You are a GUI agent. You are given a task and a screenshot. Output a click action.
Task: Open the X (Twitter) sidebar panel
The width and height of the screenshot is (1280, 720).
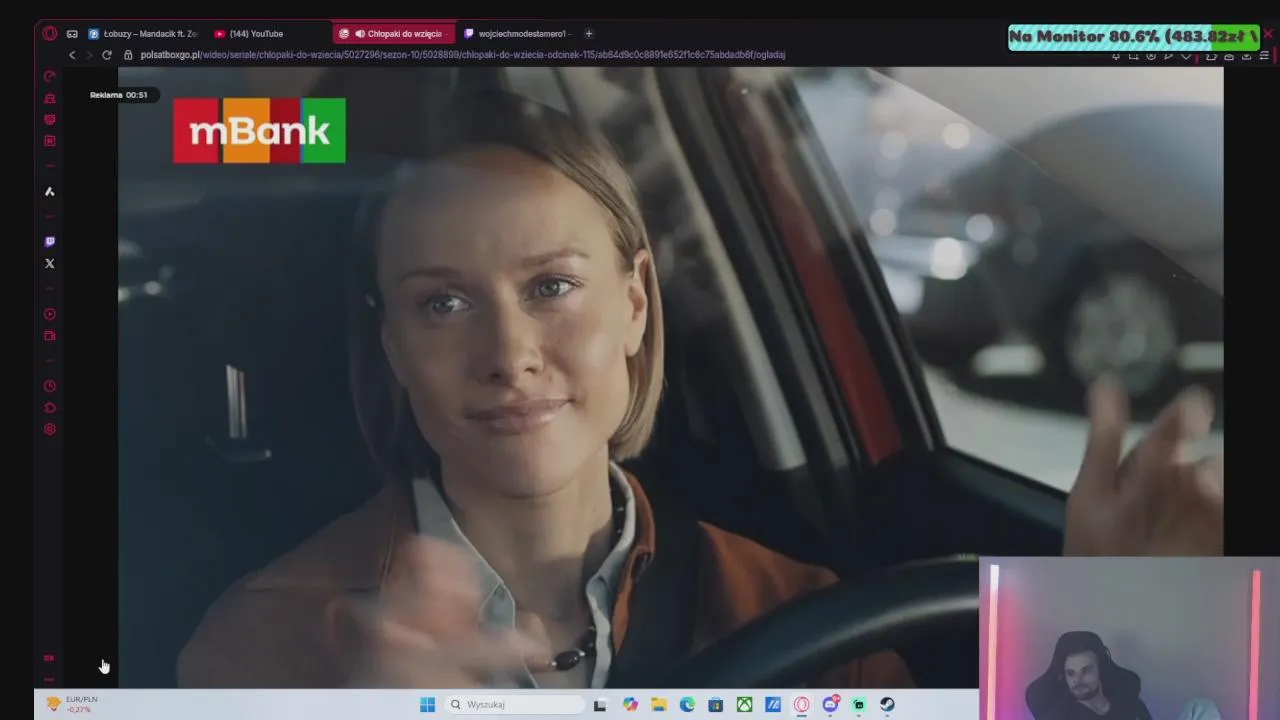[x=49, y=263]
